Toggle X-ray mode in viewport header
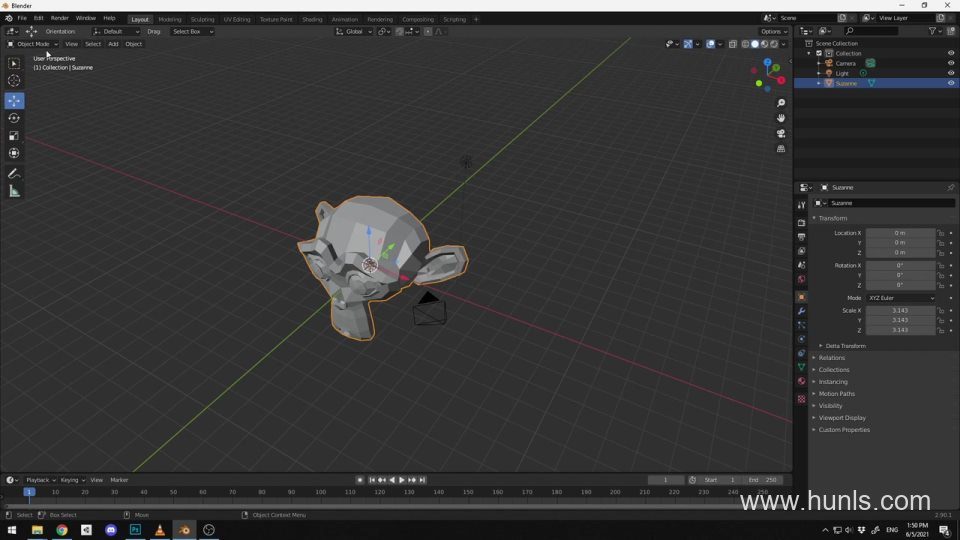 732,44
